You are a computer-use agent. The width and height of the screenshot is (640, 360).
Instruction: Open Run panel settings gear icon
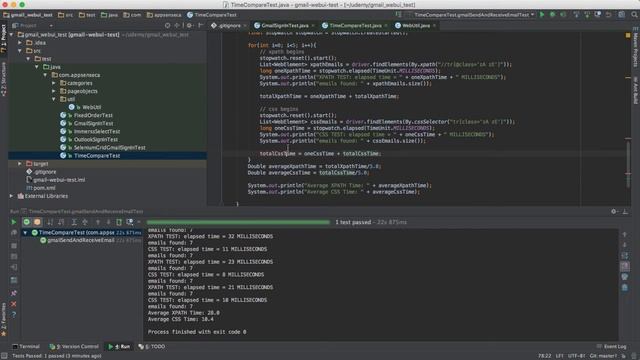click(x=613, y=211)
